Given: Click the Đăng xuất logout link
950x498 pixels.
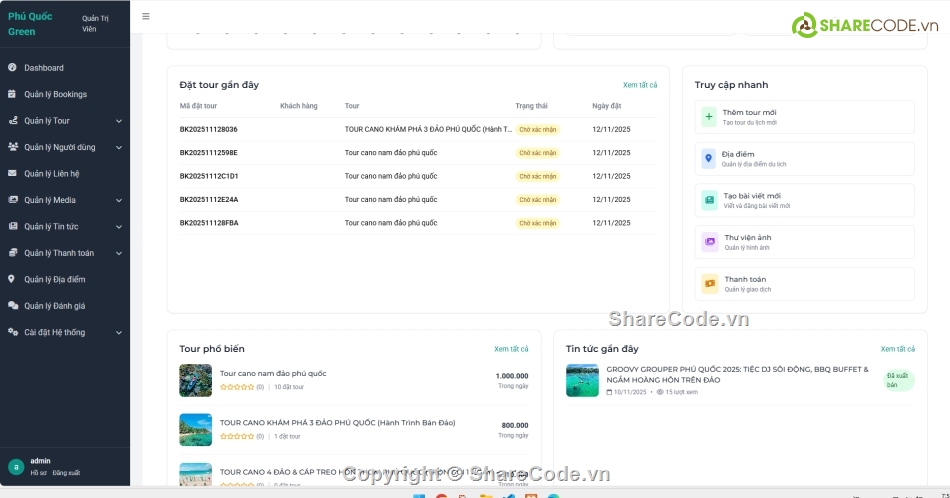Looking at the screenshot, I should pos(66,473).
